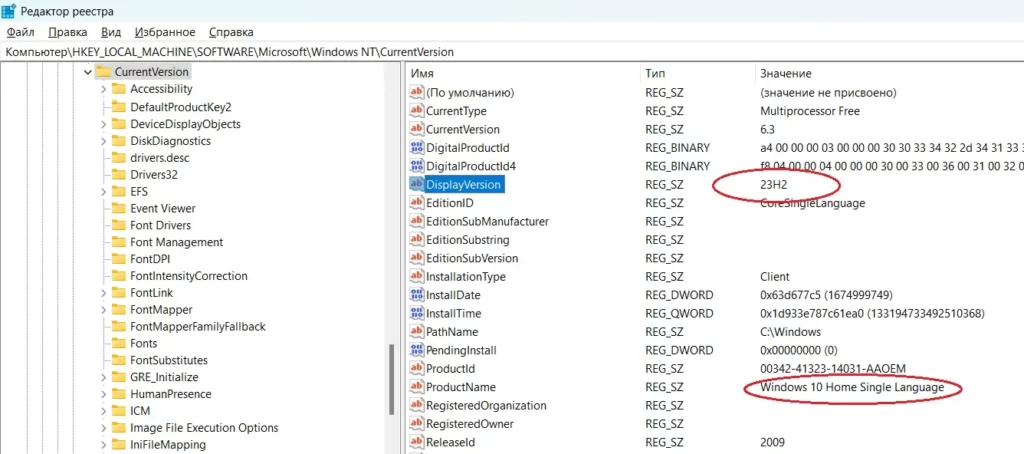Click the Registry Editor app icon in title bar
This screenshot has height=454, width=1024.
tap(9, 10)
